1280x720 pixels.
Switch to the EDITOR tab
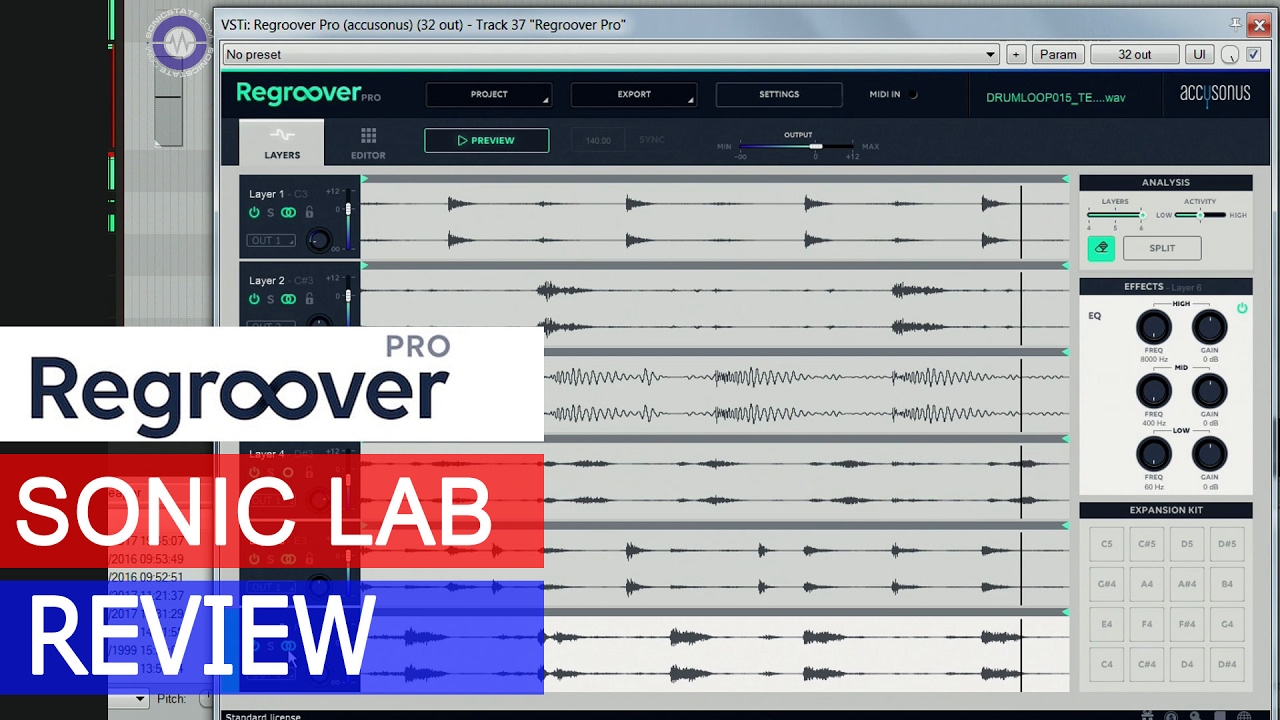click(368, 142)
